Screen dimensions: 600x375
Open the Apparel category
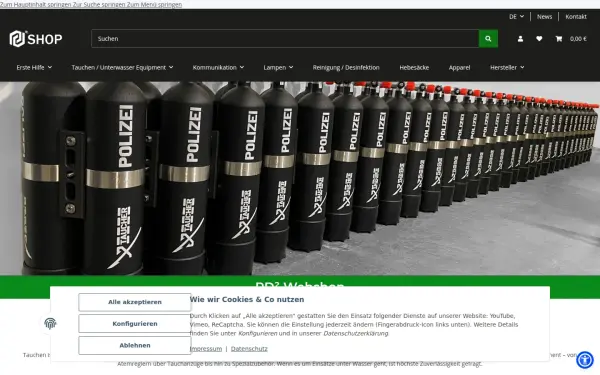[459, 67]
